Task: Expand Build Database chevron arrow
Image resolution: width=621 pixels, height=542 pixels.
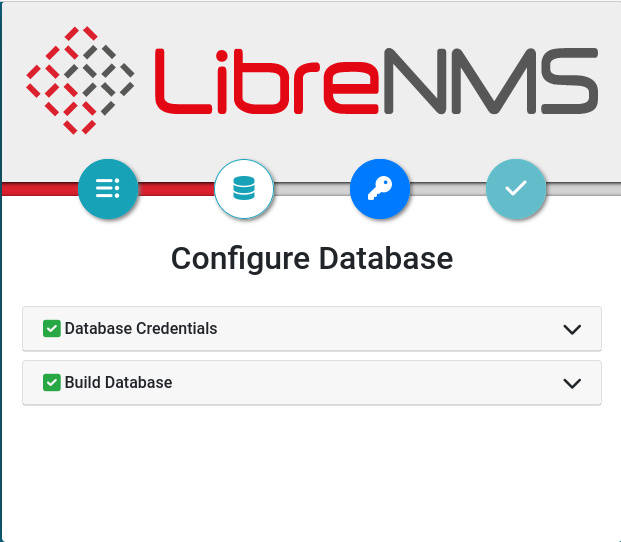Action: coord(572,383)
